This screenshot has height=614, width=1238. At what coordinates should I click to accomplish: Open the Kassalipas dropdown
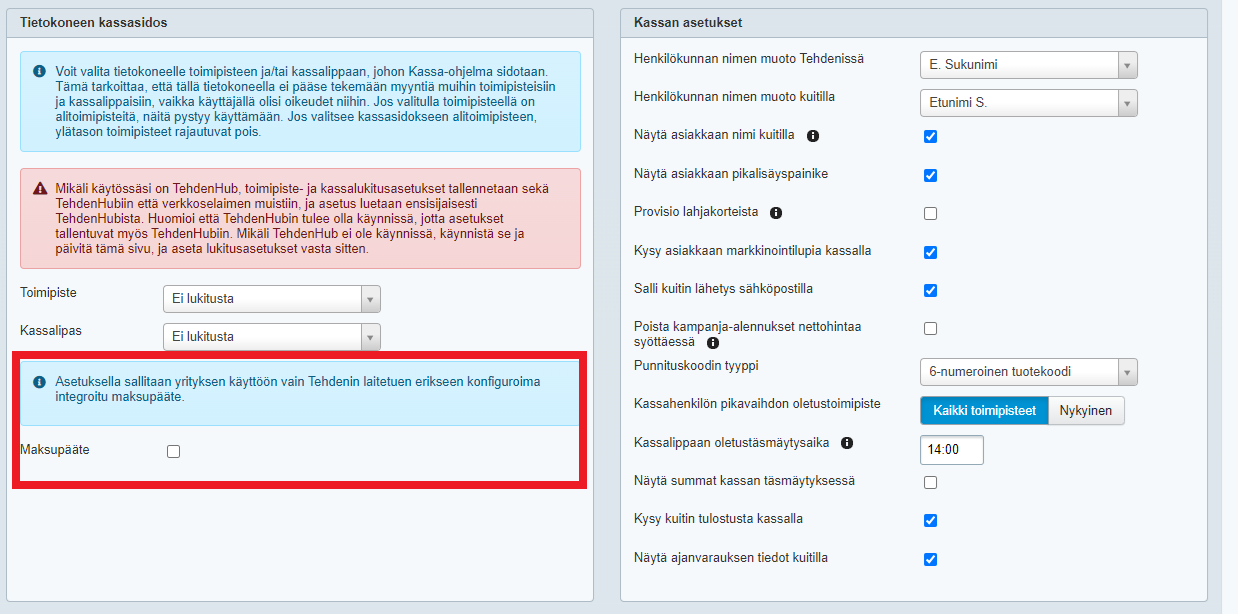(x=271, y=337)
